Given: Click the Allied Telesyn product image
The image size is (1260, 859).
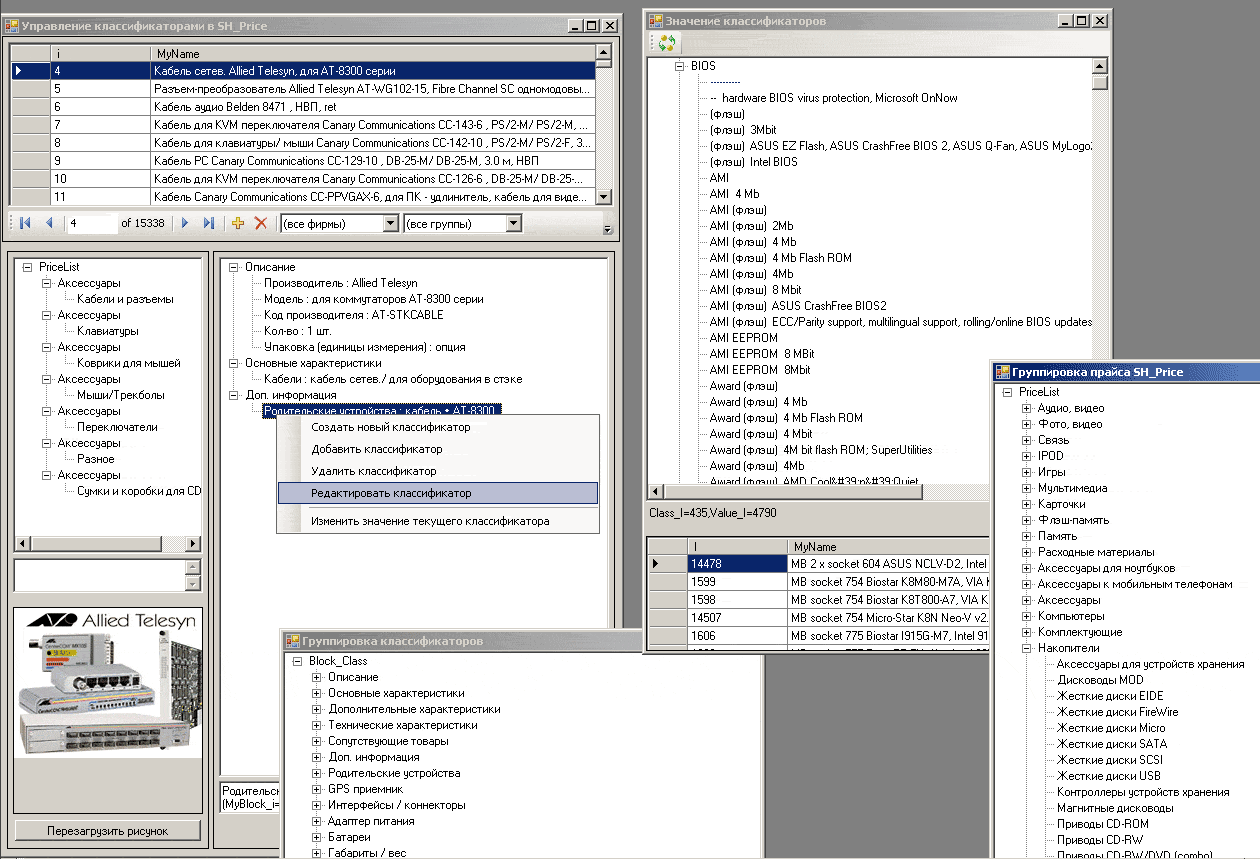Looking at the screenshot, I should (107, 683).
